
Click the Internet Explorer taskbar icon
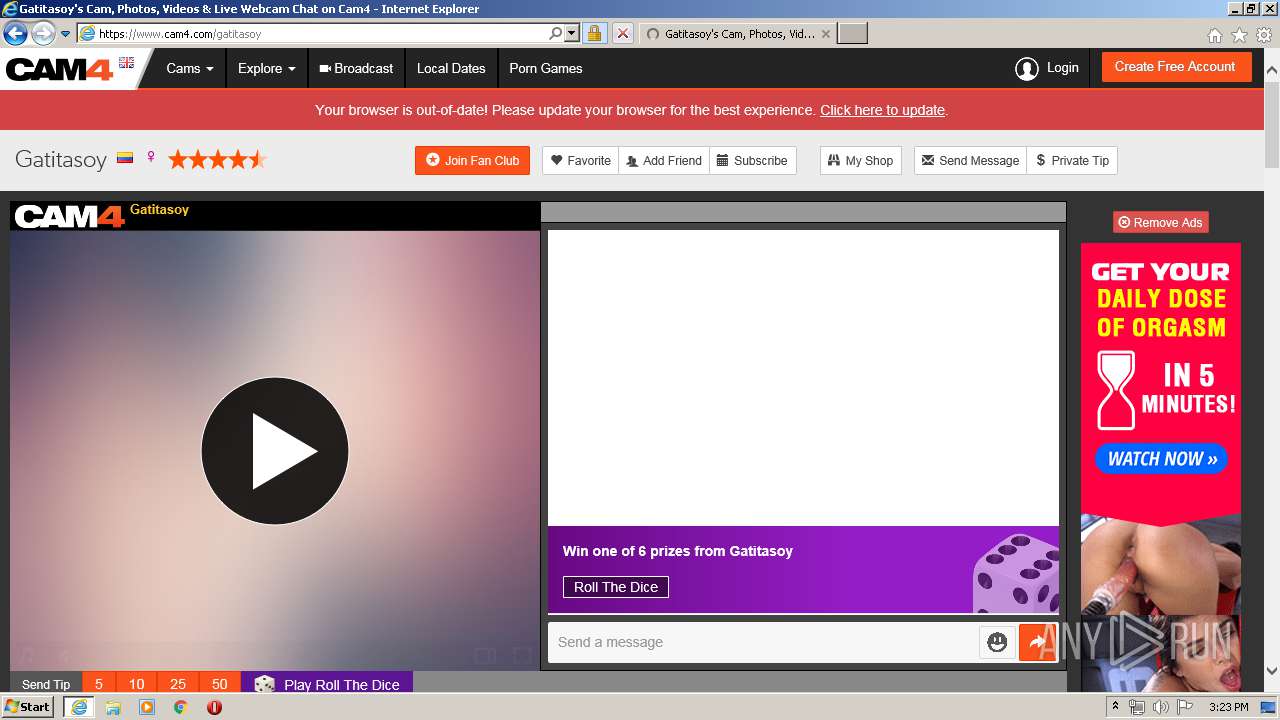tap(79, 707)
